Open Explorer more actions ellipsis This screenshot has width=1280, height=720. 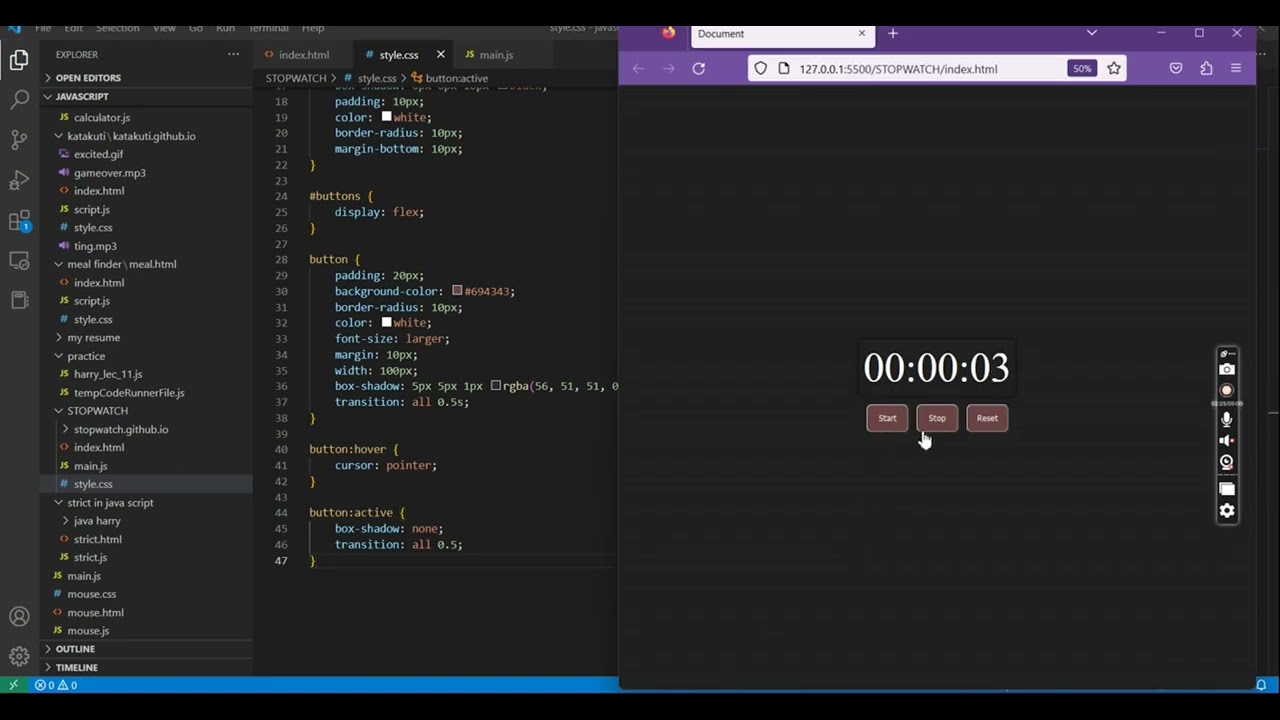click(233, 54)
